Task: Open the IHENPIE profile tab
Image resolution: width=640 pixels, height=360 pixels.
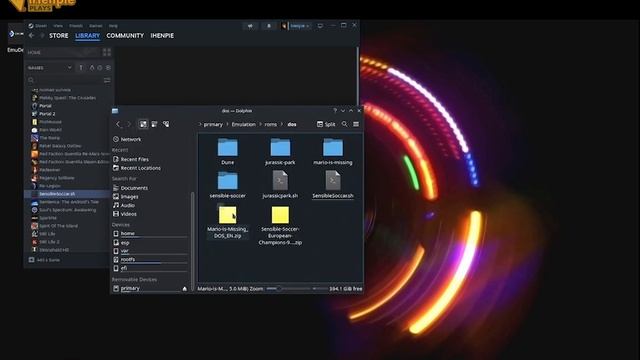Action: (x=162, y=36)
